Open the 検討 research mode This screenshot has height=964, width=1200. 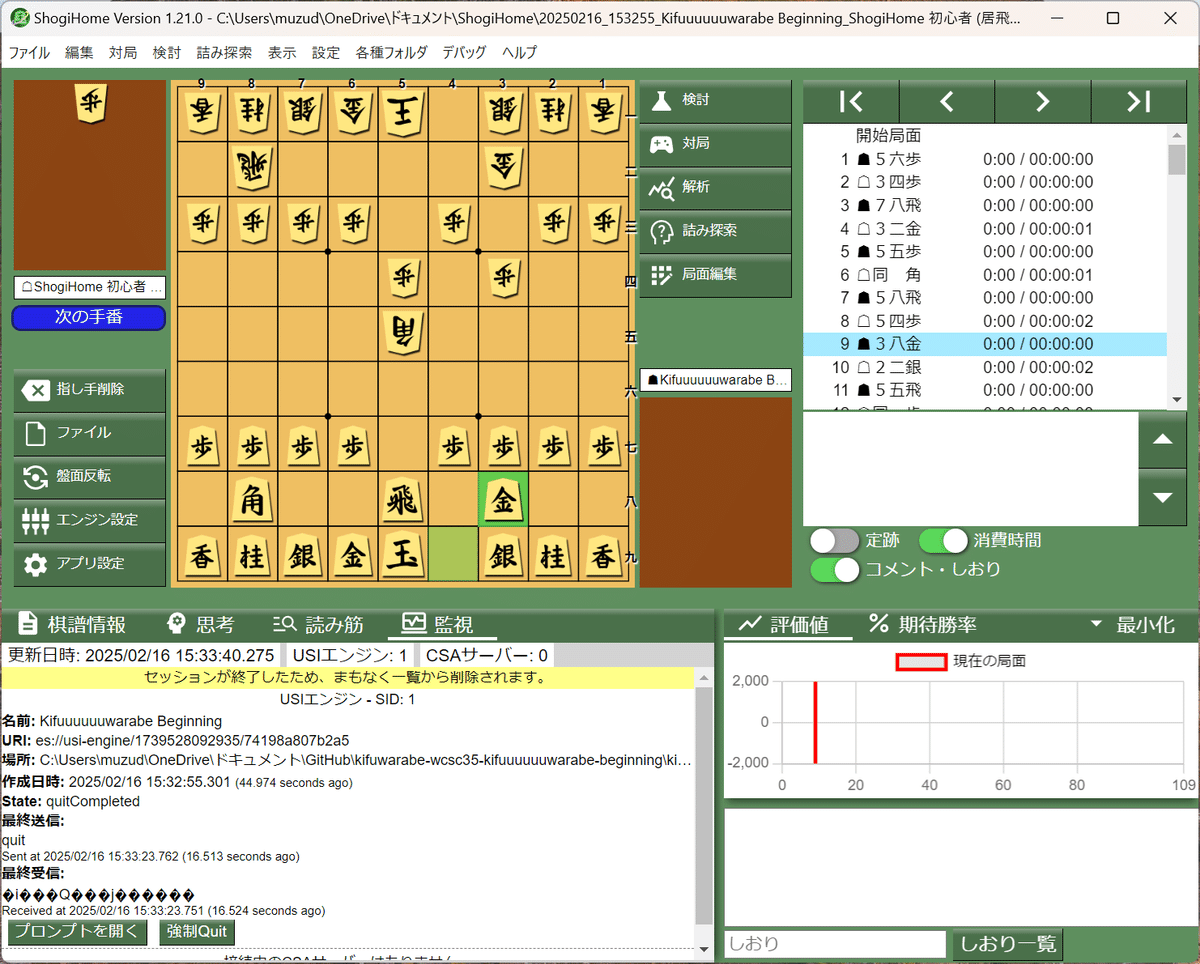coord(714,100)
